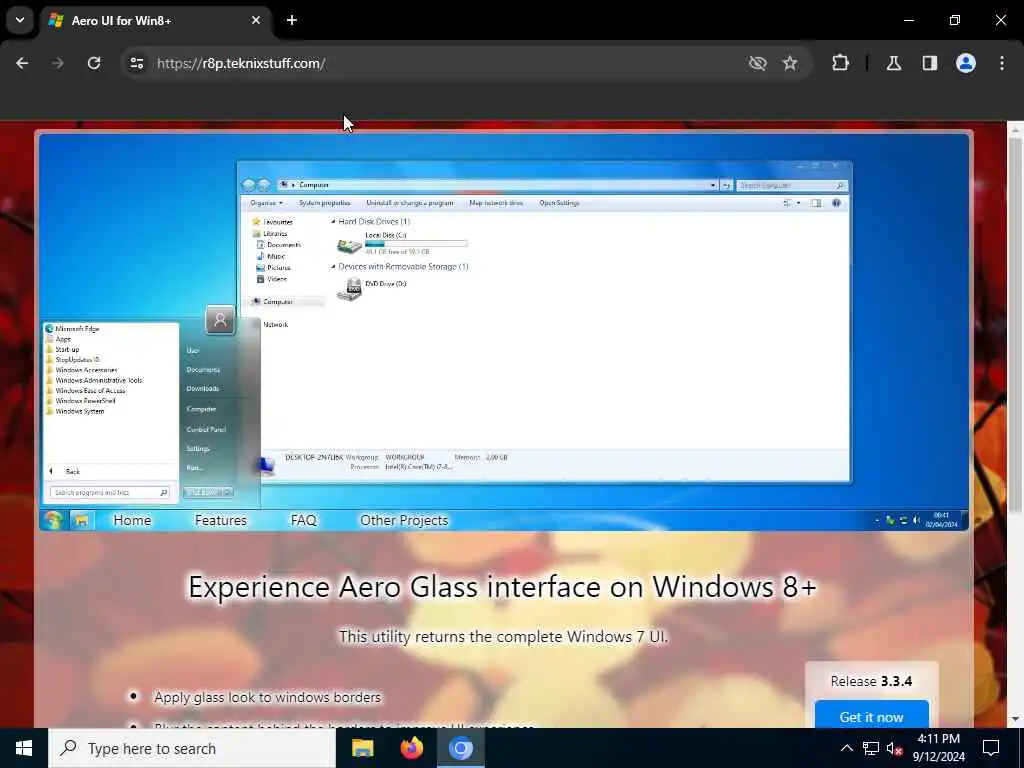Open Chrome Labs flask icon
This screenshot has height=768, width=1024.
[894, 63]
